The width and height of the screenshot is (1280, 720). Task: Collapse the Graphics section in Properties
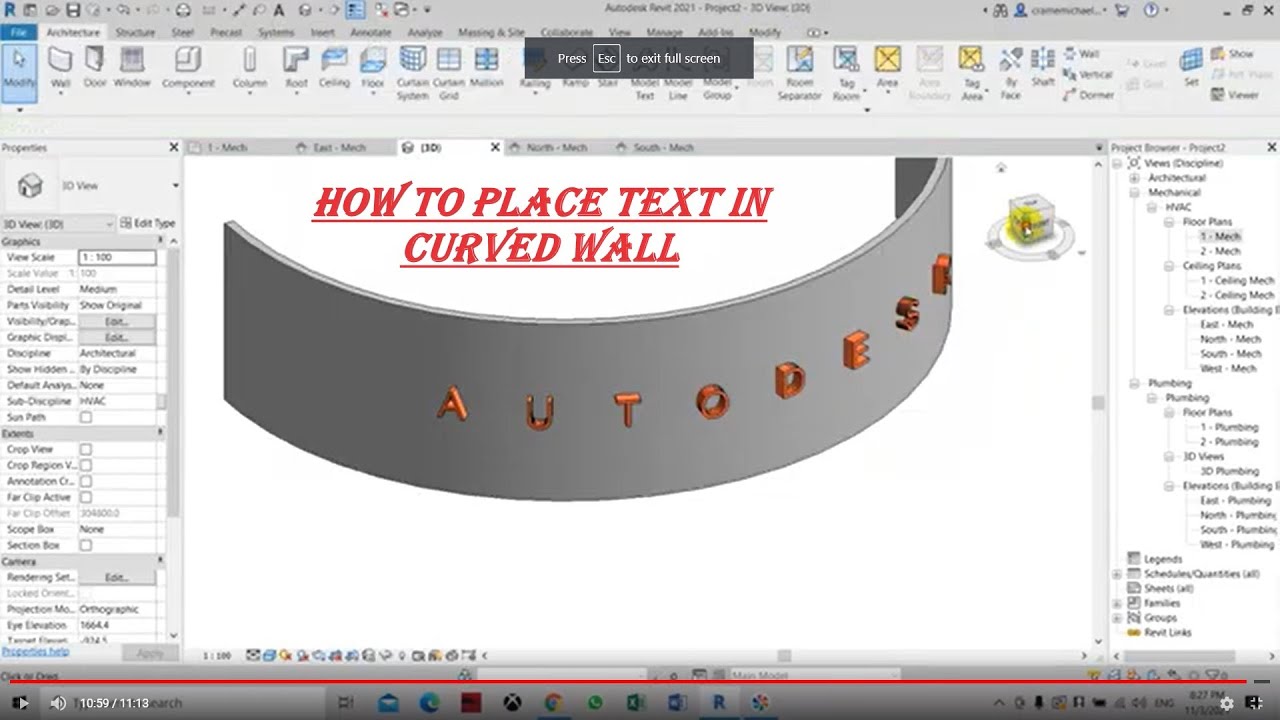(161, 241)
